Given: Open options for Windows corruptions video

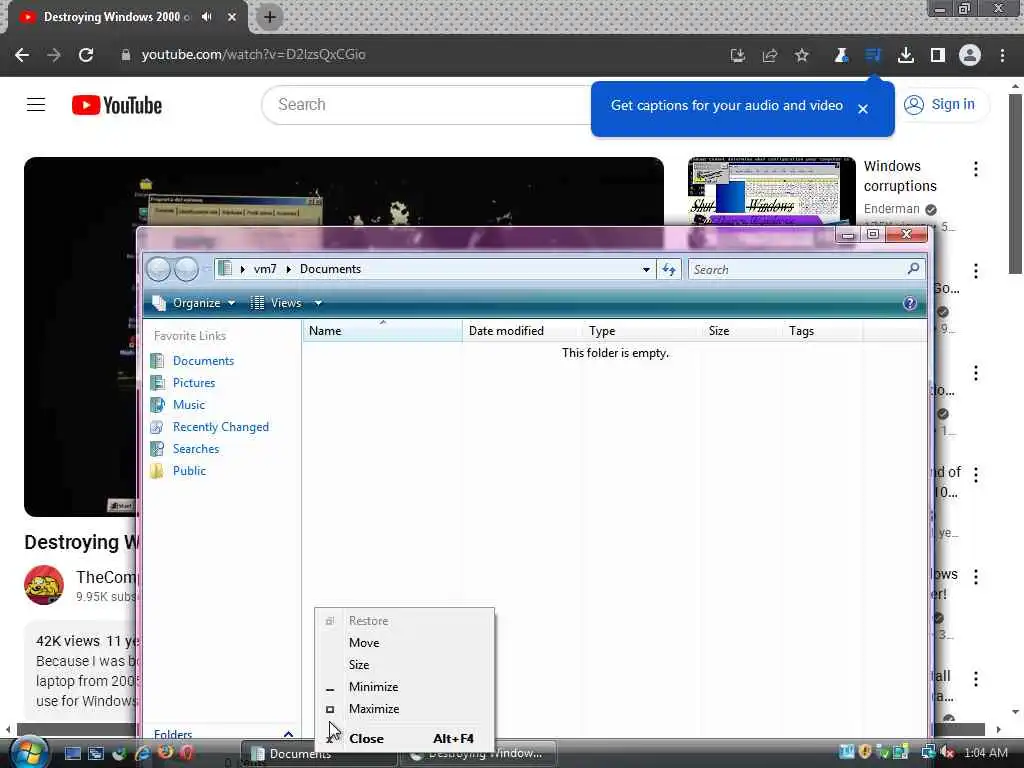Looking at the screenshot, I should pyautogui.click(x=976, y=169).
